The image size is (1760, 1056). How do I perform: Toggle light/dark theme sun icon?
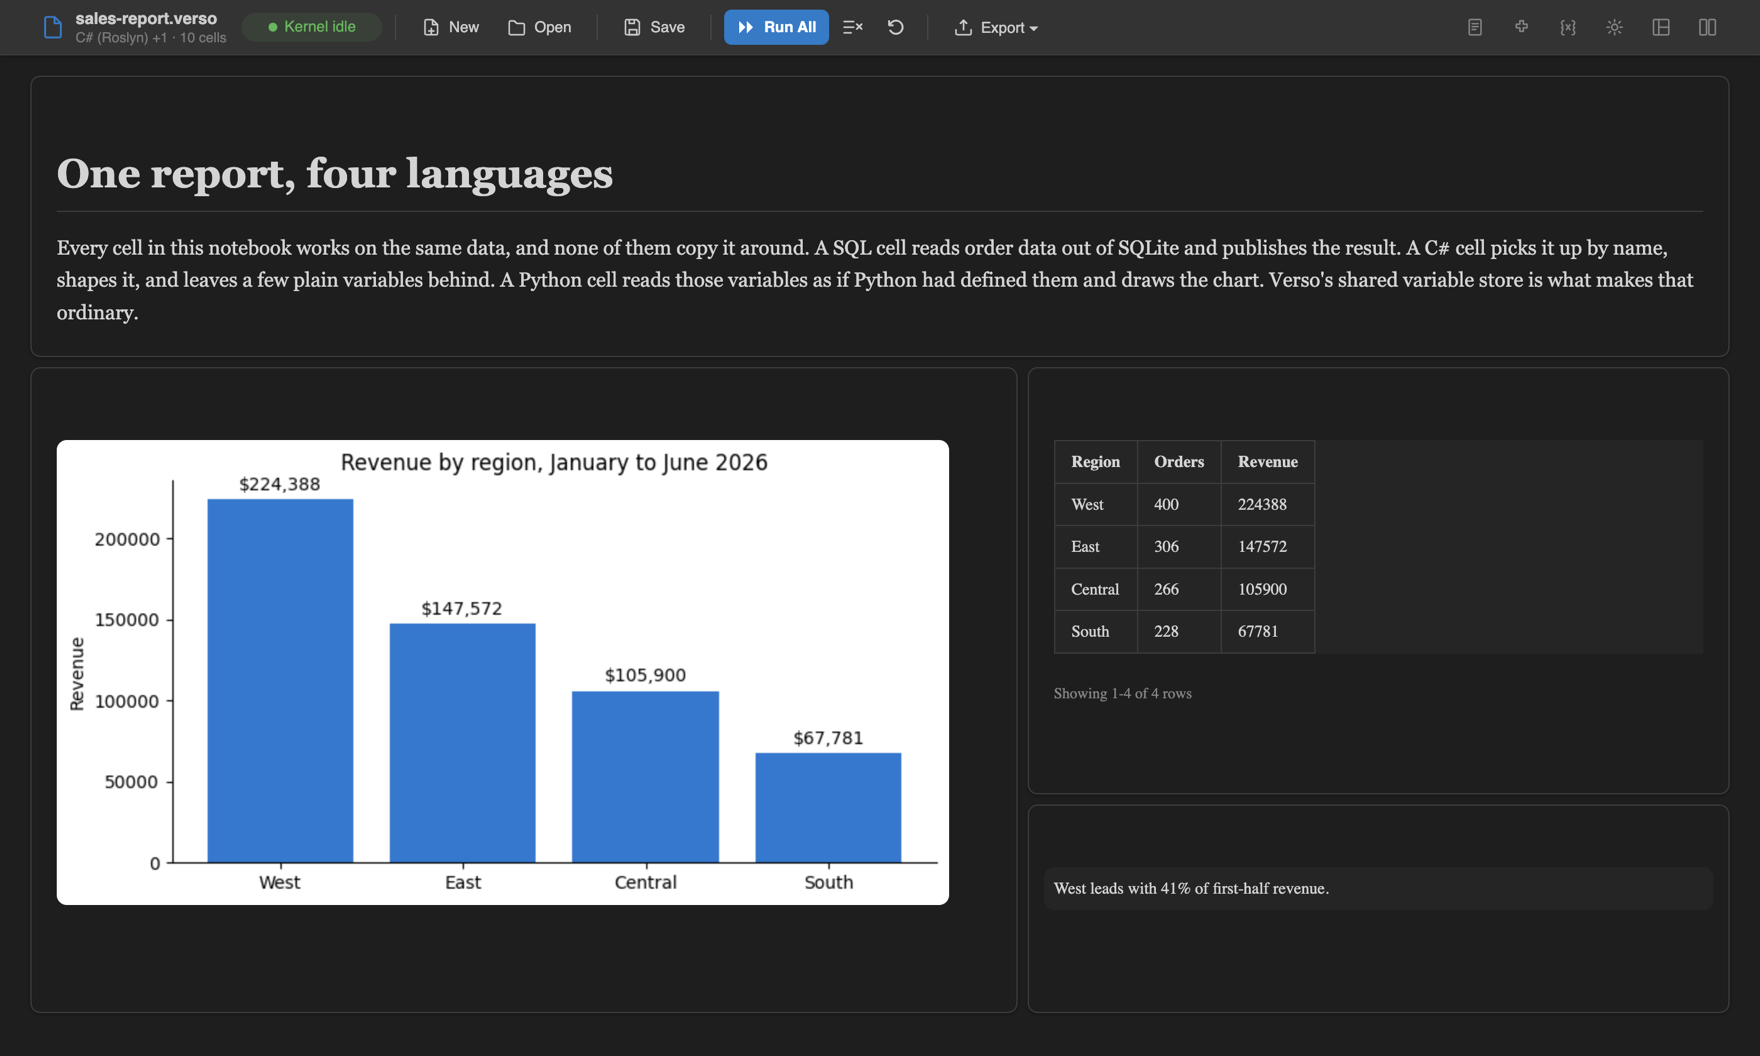tap(1615, 27)
